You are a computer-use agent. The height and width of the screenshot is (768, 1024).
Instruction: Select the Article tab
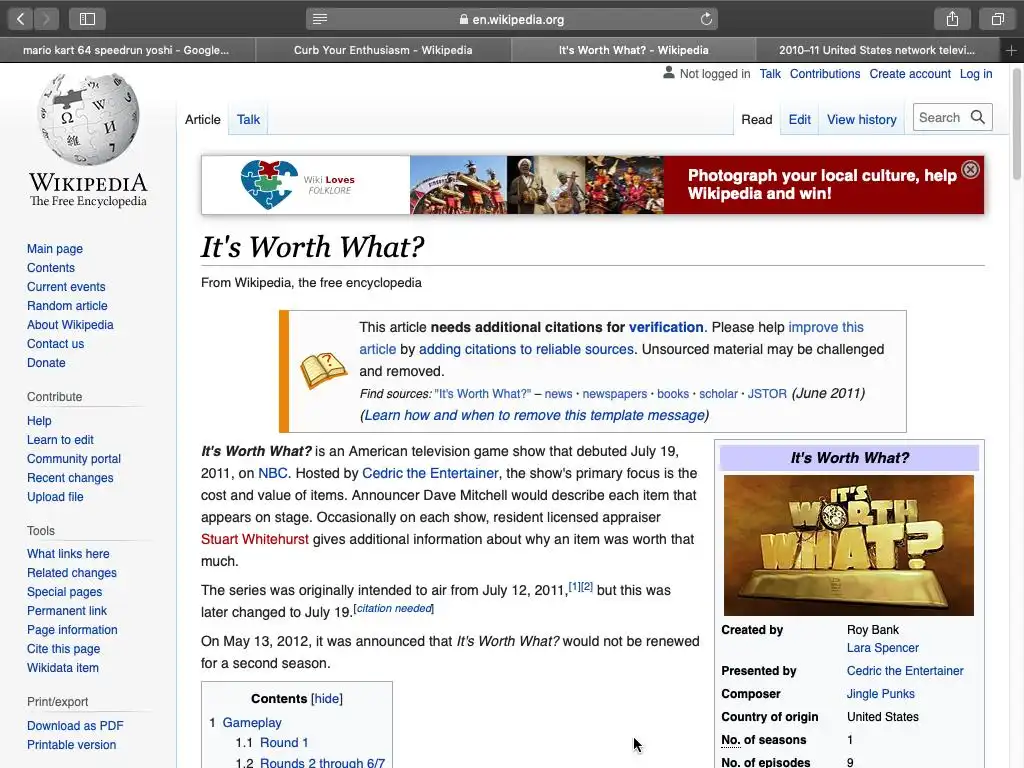pyautogui.click(x=202, y=120)
